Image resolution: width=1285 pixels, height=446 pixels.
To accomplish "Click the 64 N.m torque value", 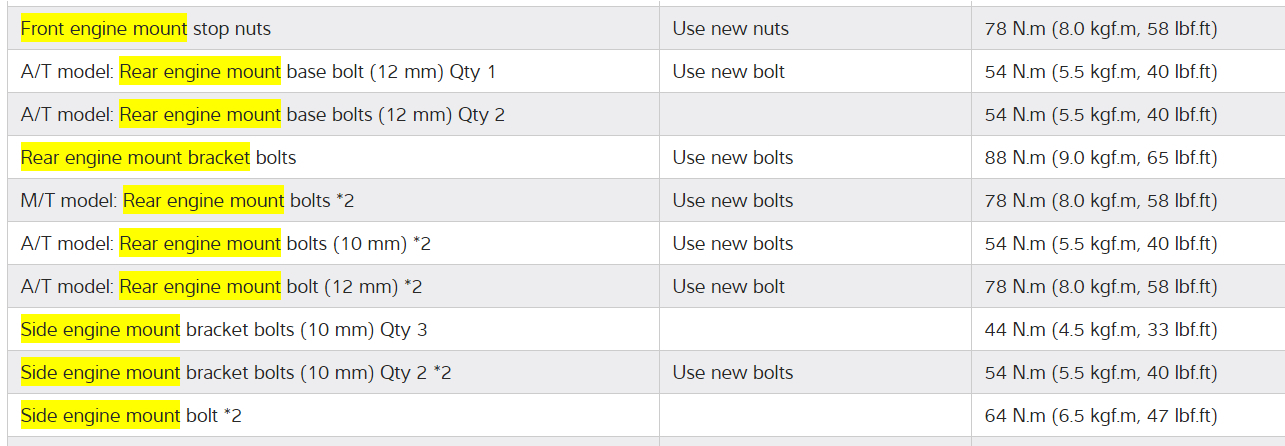I will click(1100, 416).
